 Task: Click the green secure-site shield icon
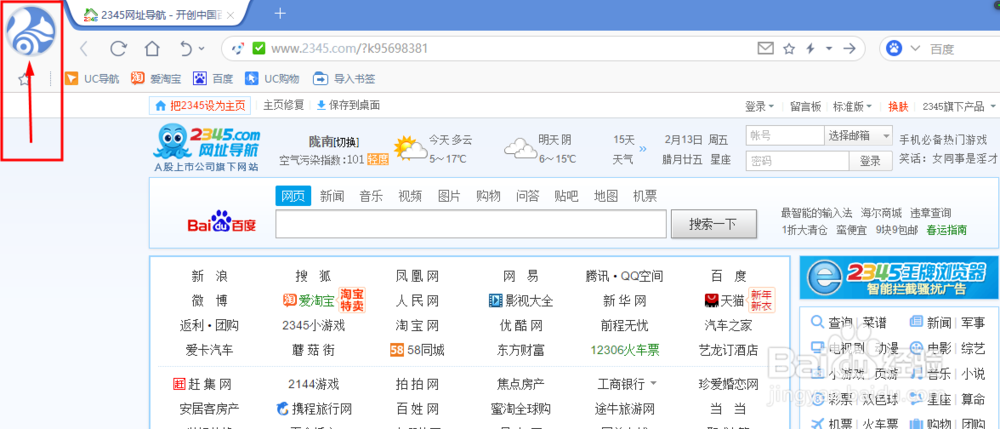tap(258, 48)
